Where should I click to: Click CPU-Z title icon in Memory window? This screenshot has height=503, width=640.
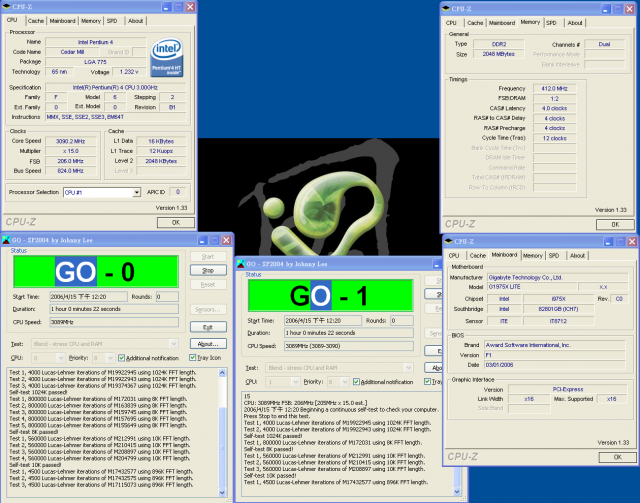click(x=446, y=9)
